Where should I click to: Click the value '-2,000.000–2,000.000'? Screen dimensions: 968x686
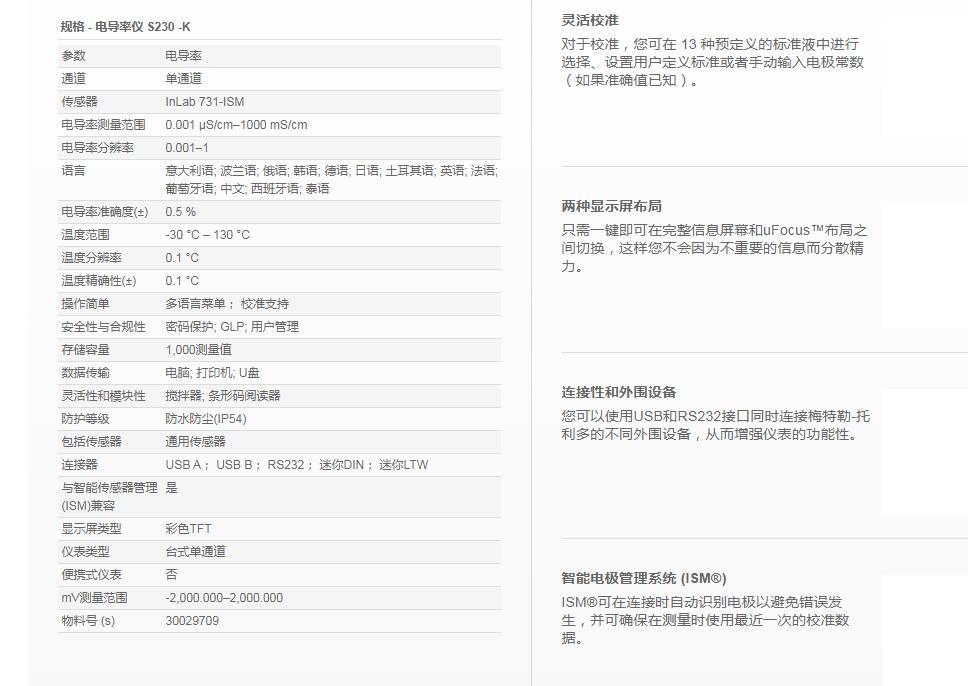point(224,598)
